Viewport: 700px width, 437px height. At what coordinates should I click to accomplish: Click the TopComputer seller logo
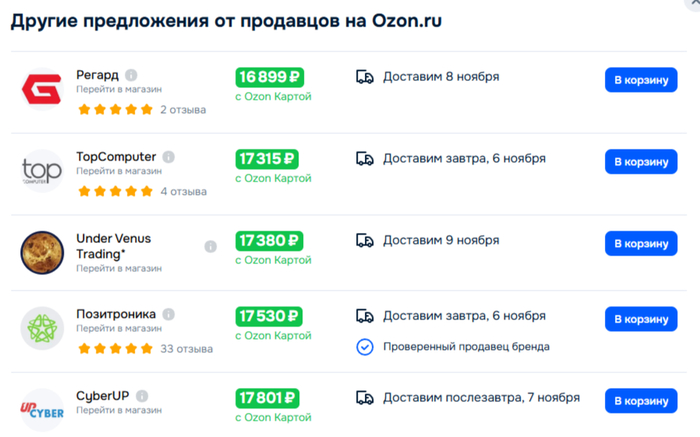pyautogui.click(x=42, y=170)
